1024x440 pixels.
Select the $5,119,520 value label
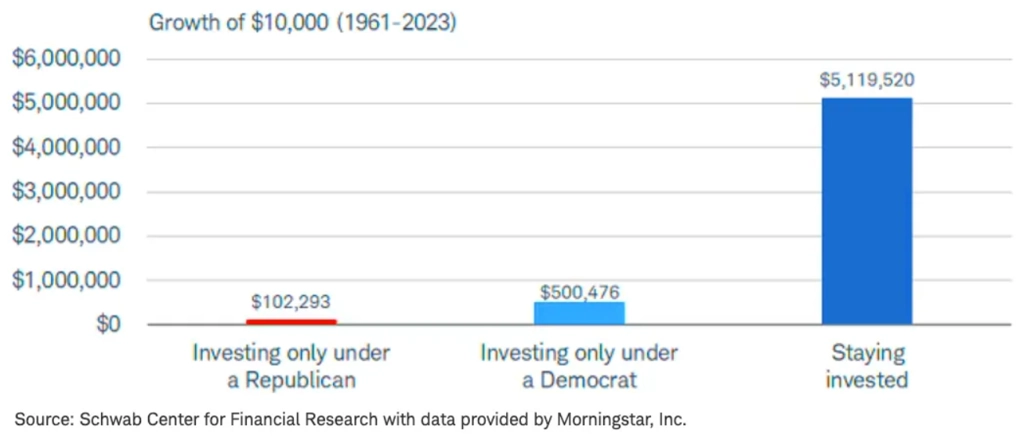(x=867, y=81)
